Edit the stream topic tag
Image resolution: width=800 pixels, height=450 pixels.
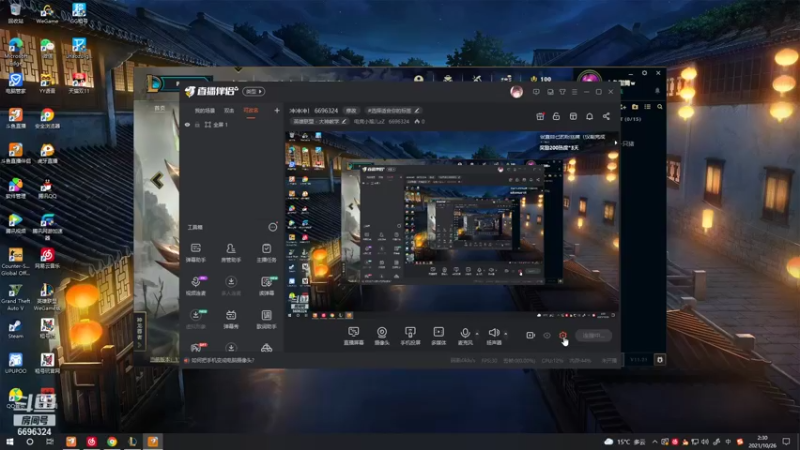(x=393, y=110)
